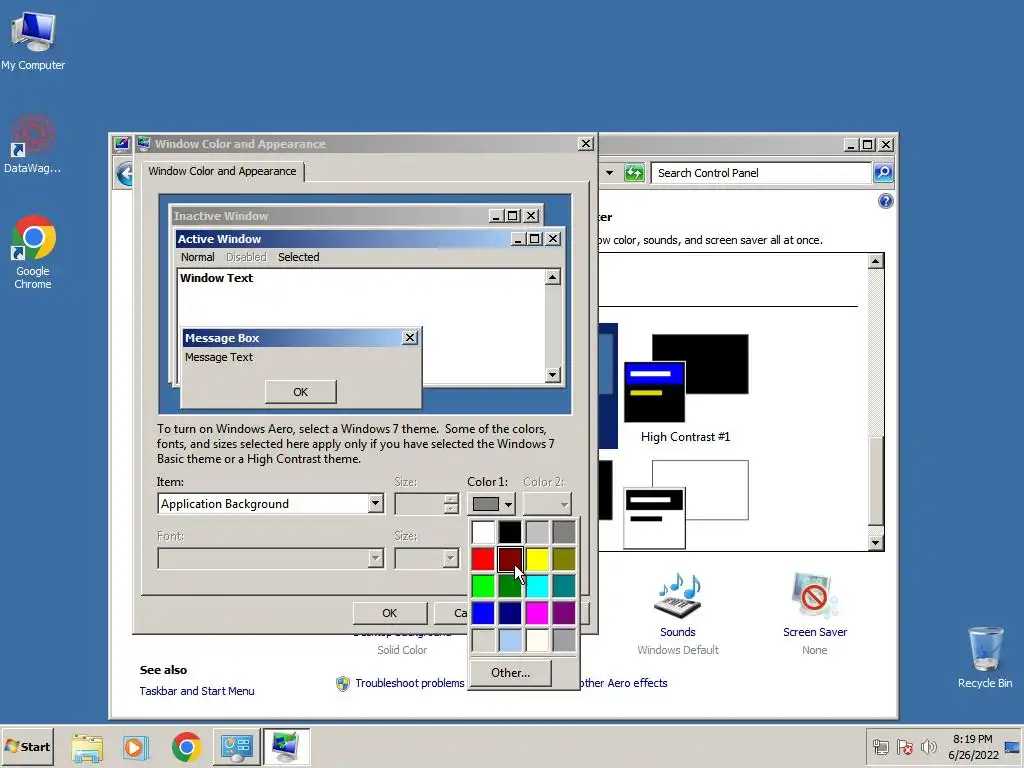Screen dimensions: 1024x768
Task: Click the OK button of the dialog
Action: [390, 613]
